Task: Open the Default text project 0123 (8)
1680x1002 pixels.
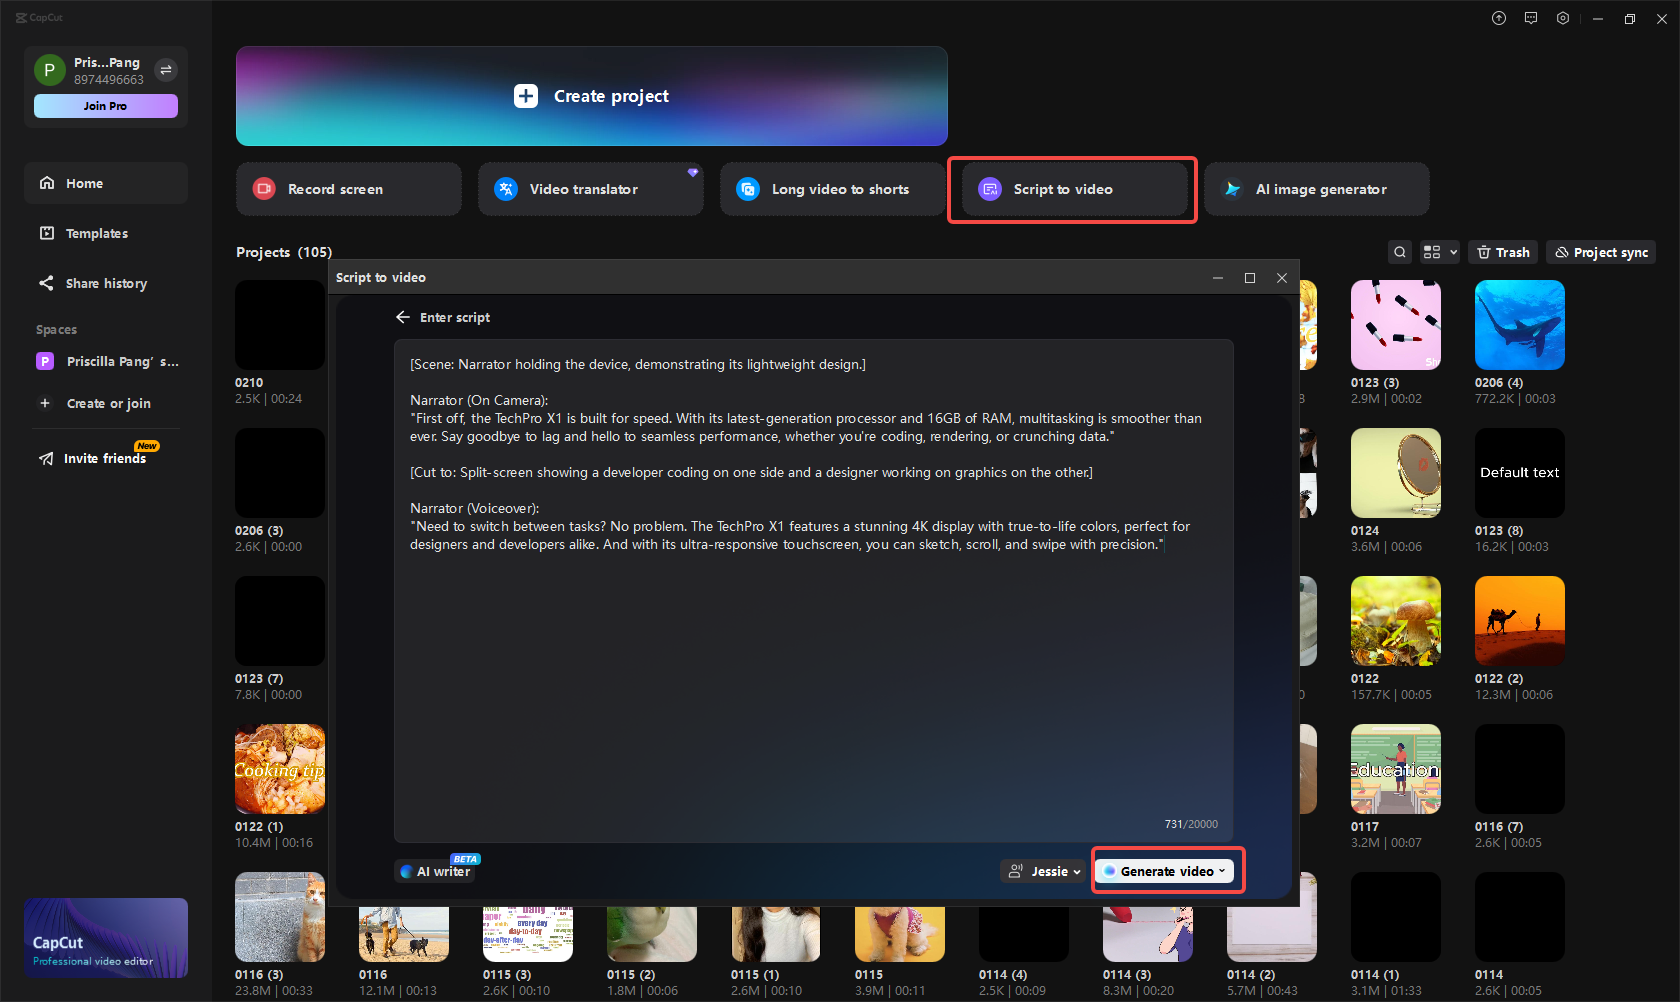Action: (x=1520, y=473)
